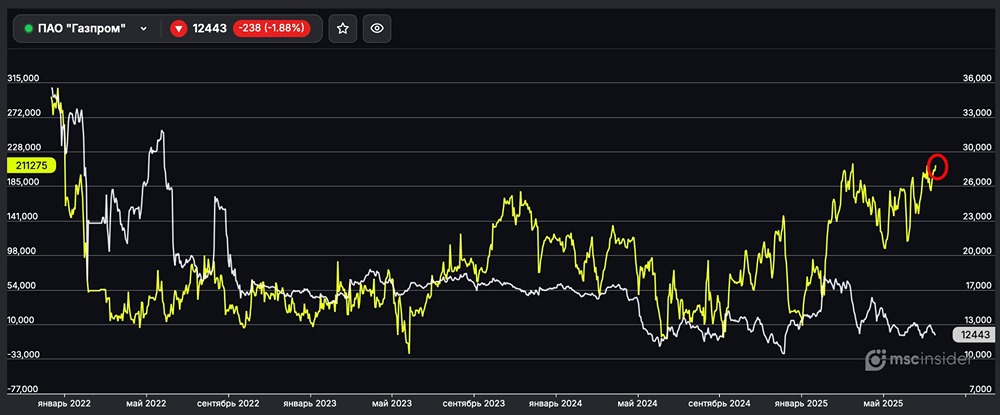Select the yellow 211275 value label
This screenshot has width=1000, height=415.
point(33,165)
